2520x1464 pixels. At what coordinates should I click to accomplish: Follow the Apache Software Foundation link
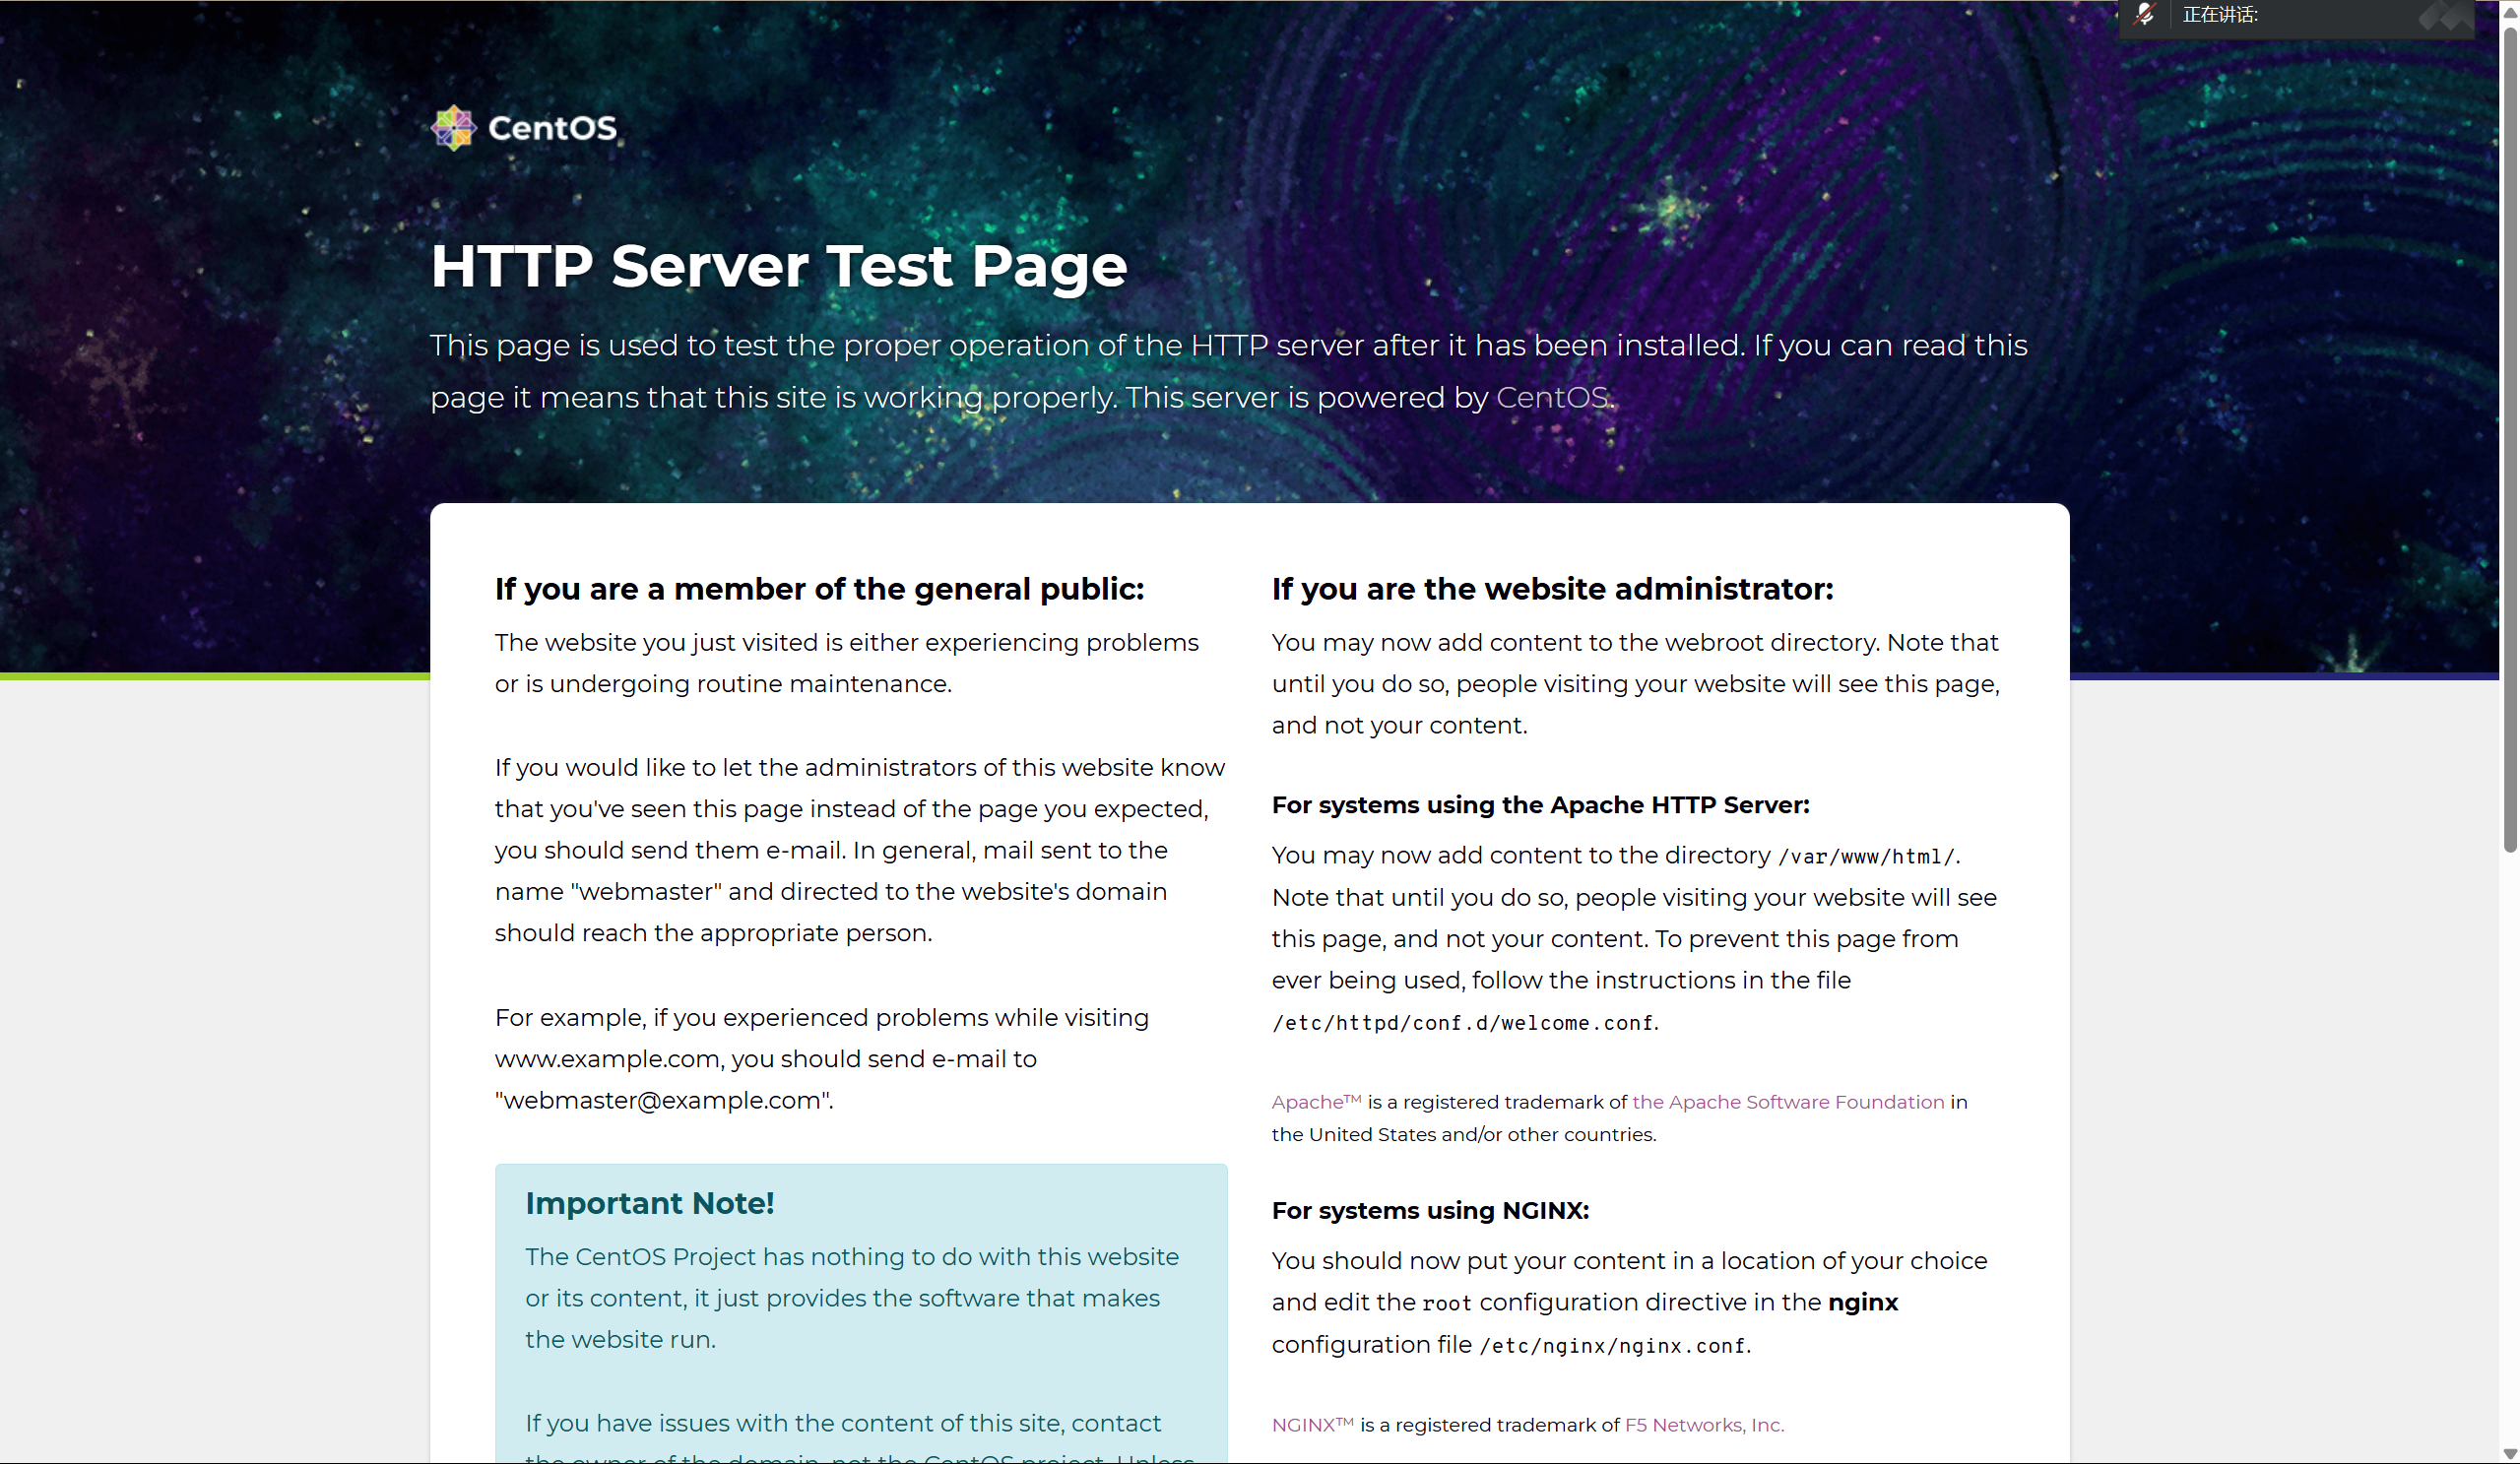(1787, 1102)
